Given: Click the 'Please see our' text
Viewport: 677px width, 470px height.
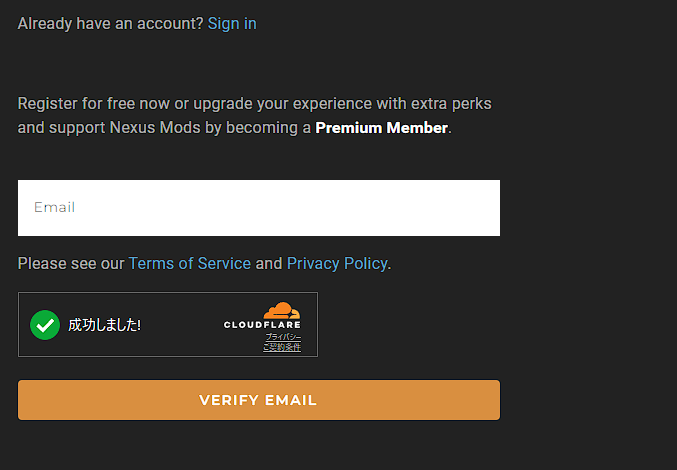Looking at the screenshot, I should pyautogui.click(x=71, y=263).
